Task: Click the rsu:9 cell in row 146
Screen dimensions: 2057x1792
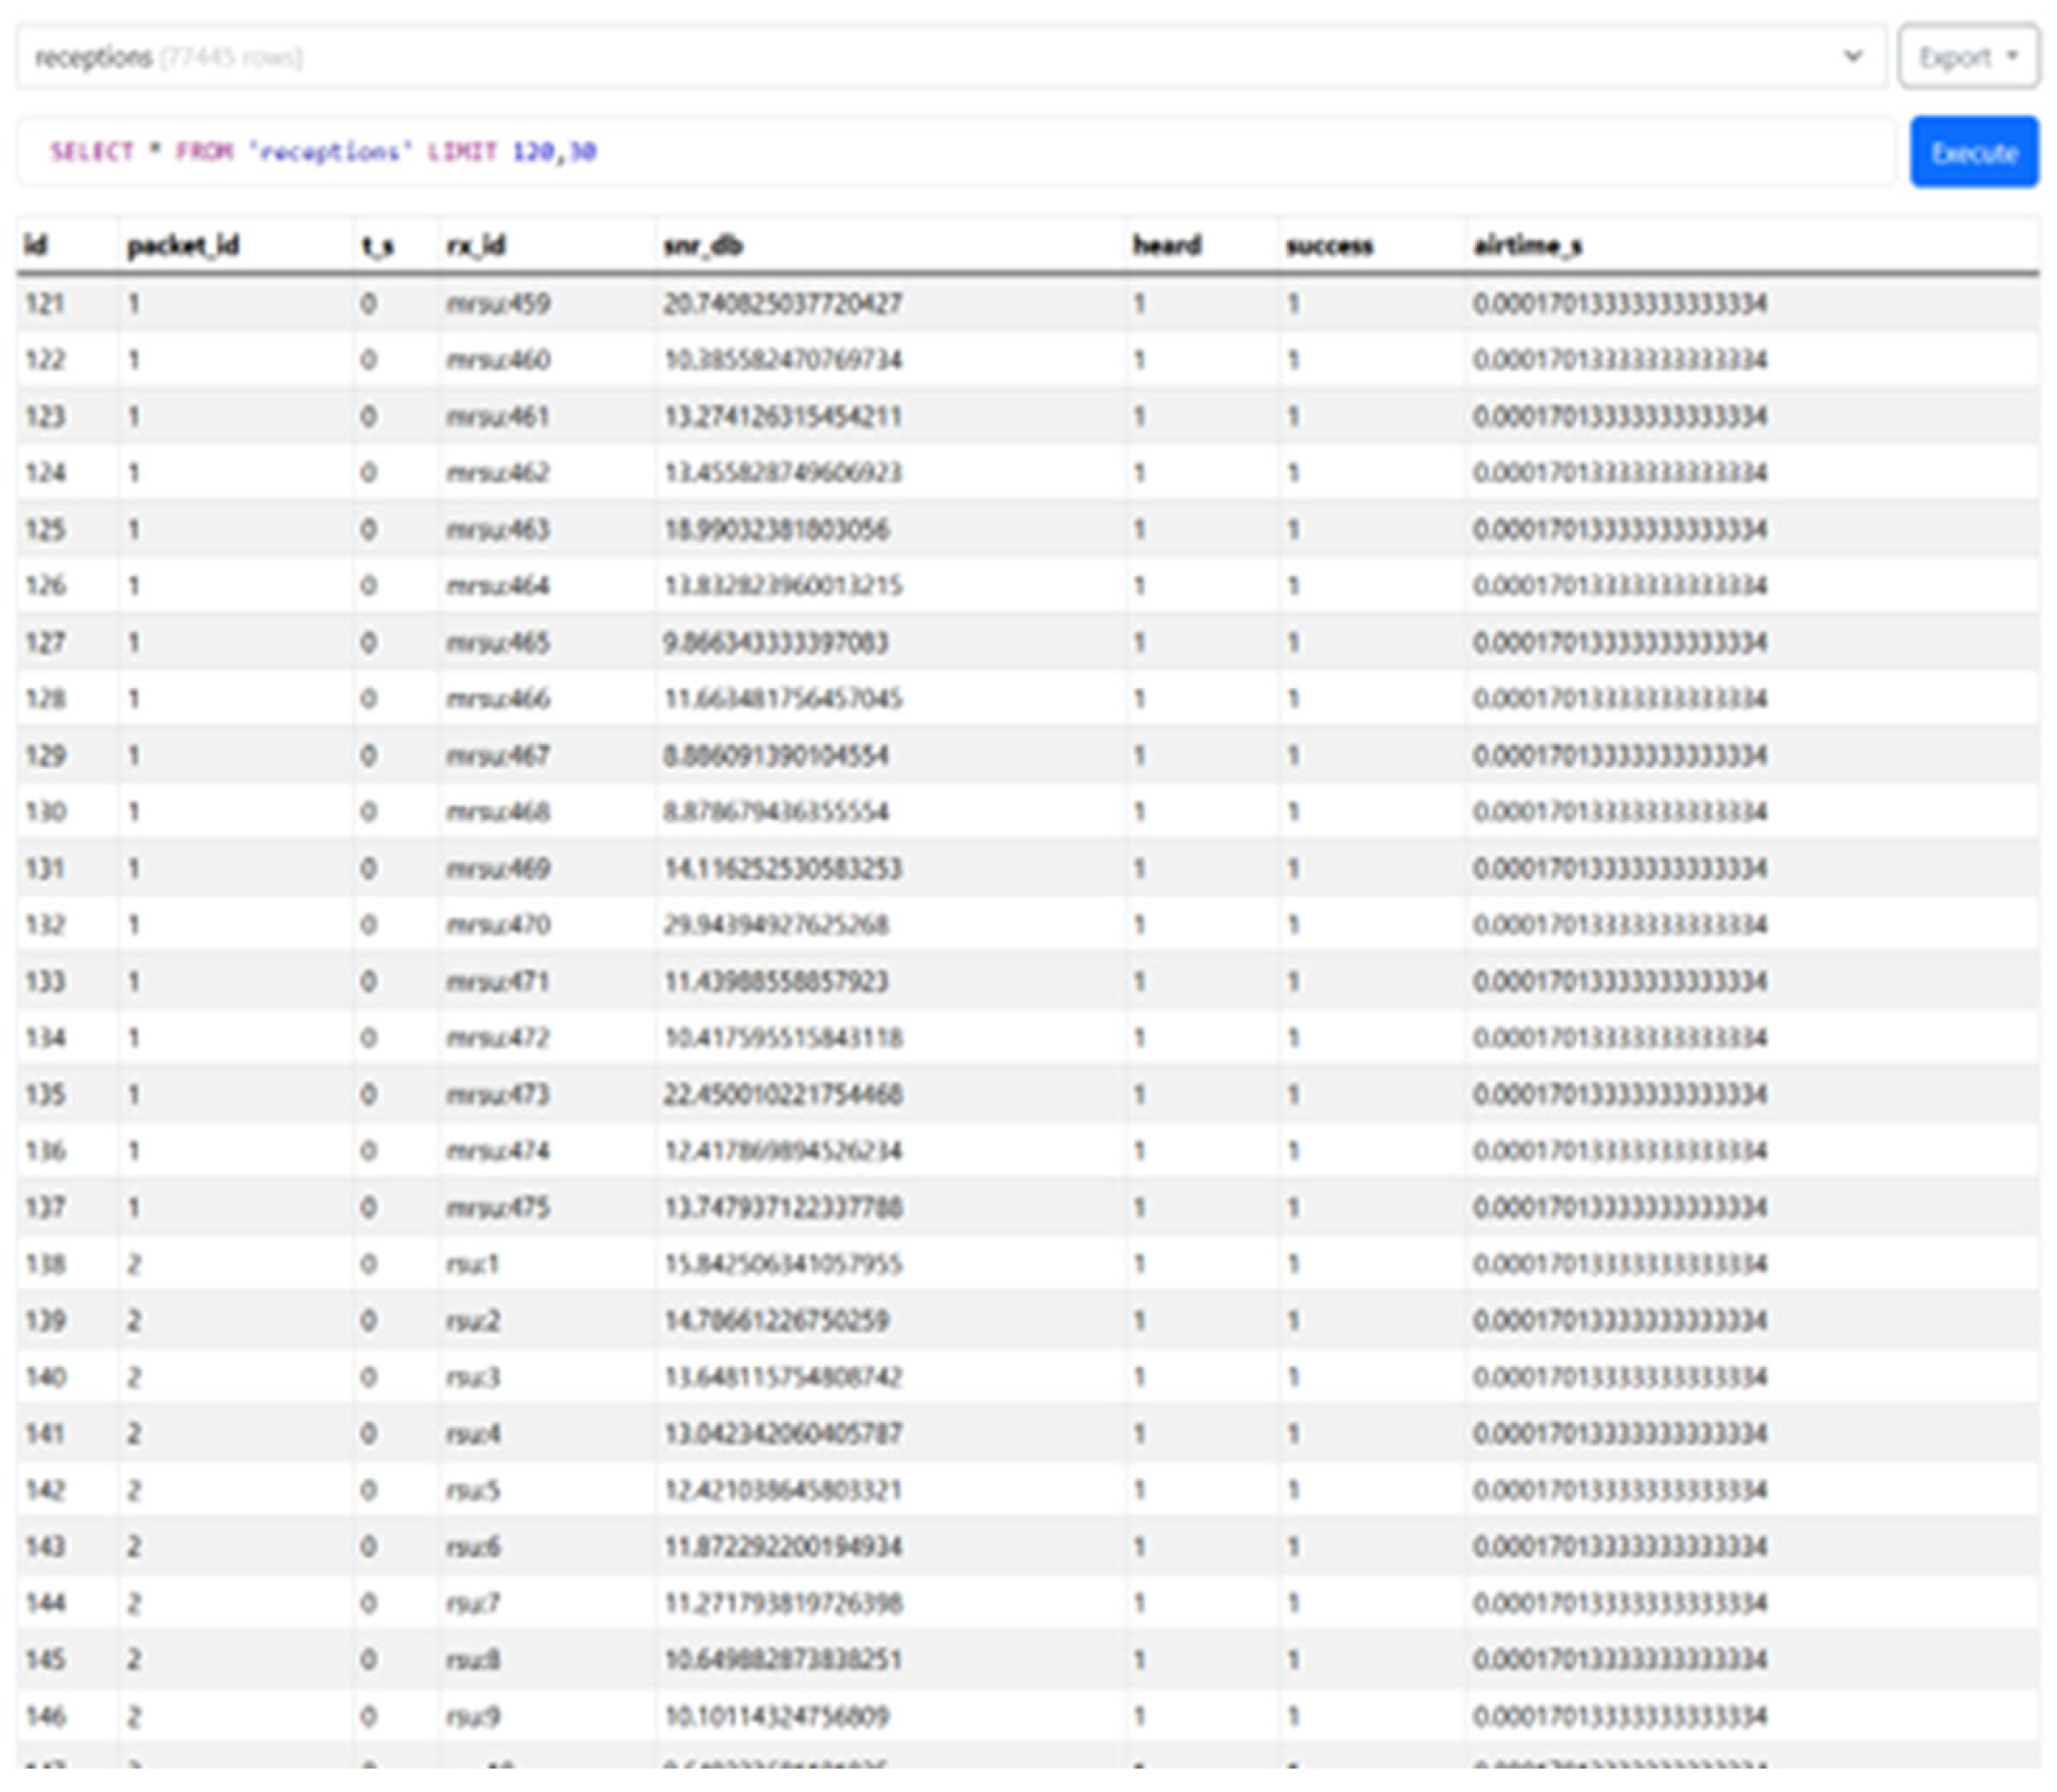Action: click(472, 1716)
